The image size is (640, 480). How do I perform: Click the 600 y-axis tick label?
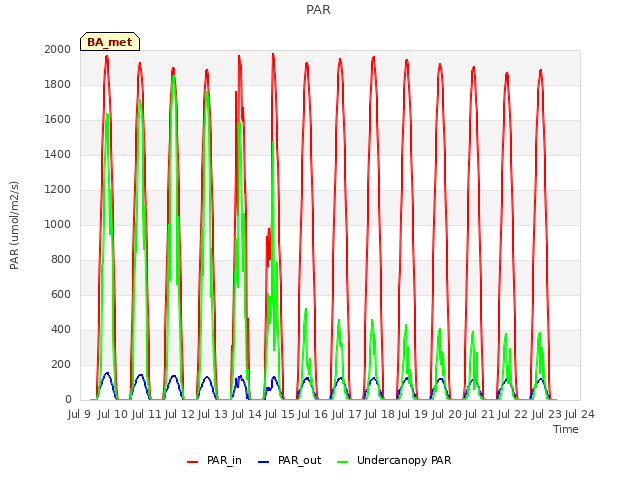click(61, 294)
